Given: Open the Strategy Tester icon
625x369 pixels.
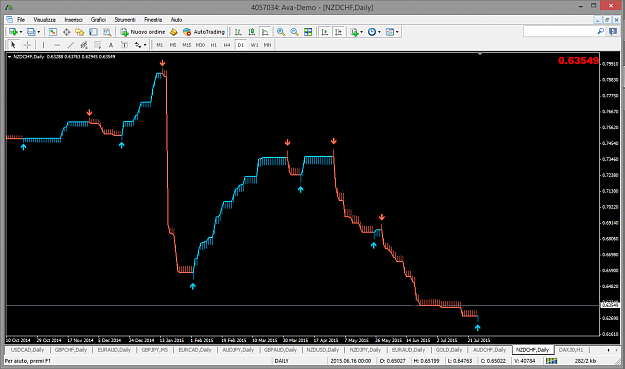Looking at the screenshot, I should pos(107,32).
